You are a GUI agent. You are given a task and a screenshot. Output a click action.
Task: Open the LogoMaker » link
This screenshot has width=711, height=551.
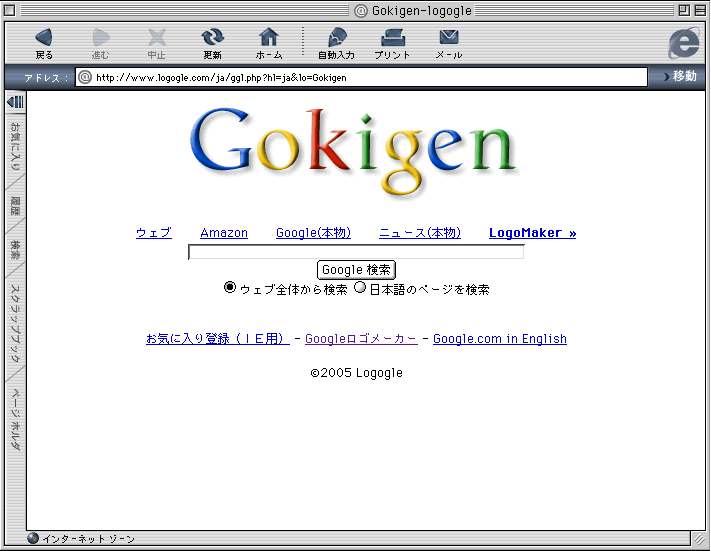532,233
